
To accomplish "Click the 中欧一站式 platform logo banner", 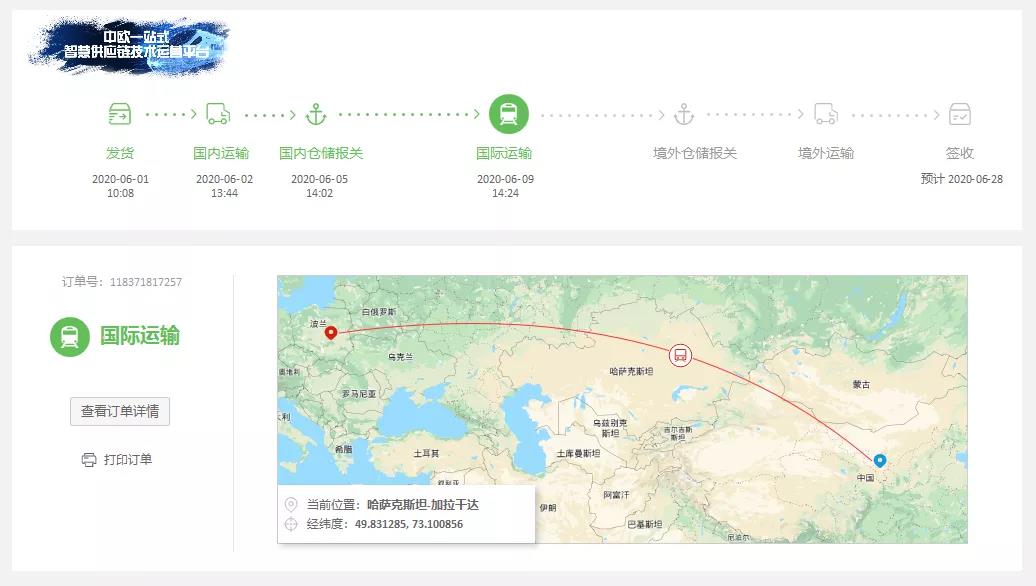I will (128, 45).
